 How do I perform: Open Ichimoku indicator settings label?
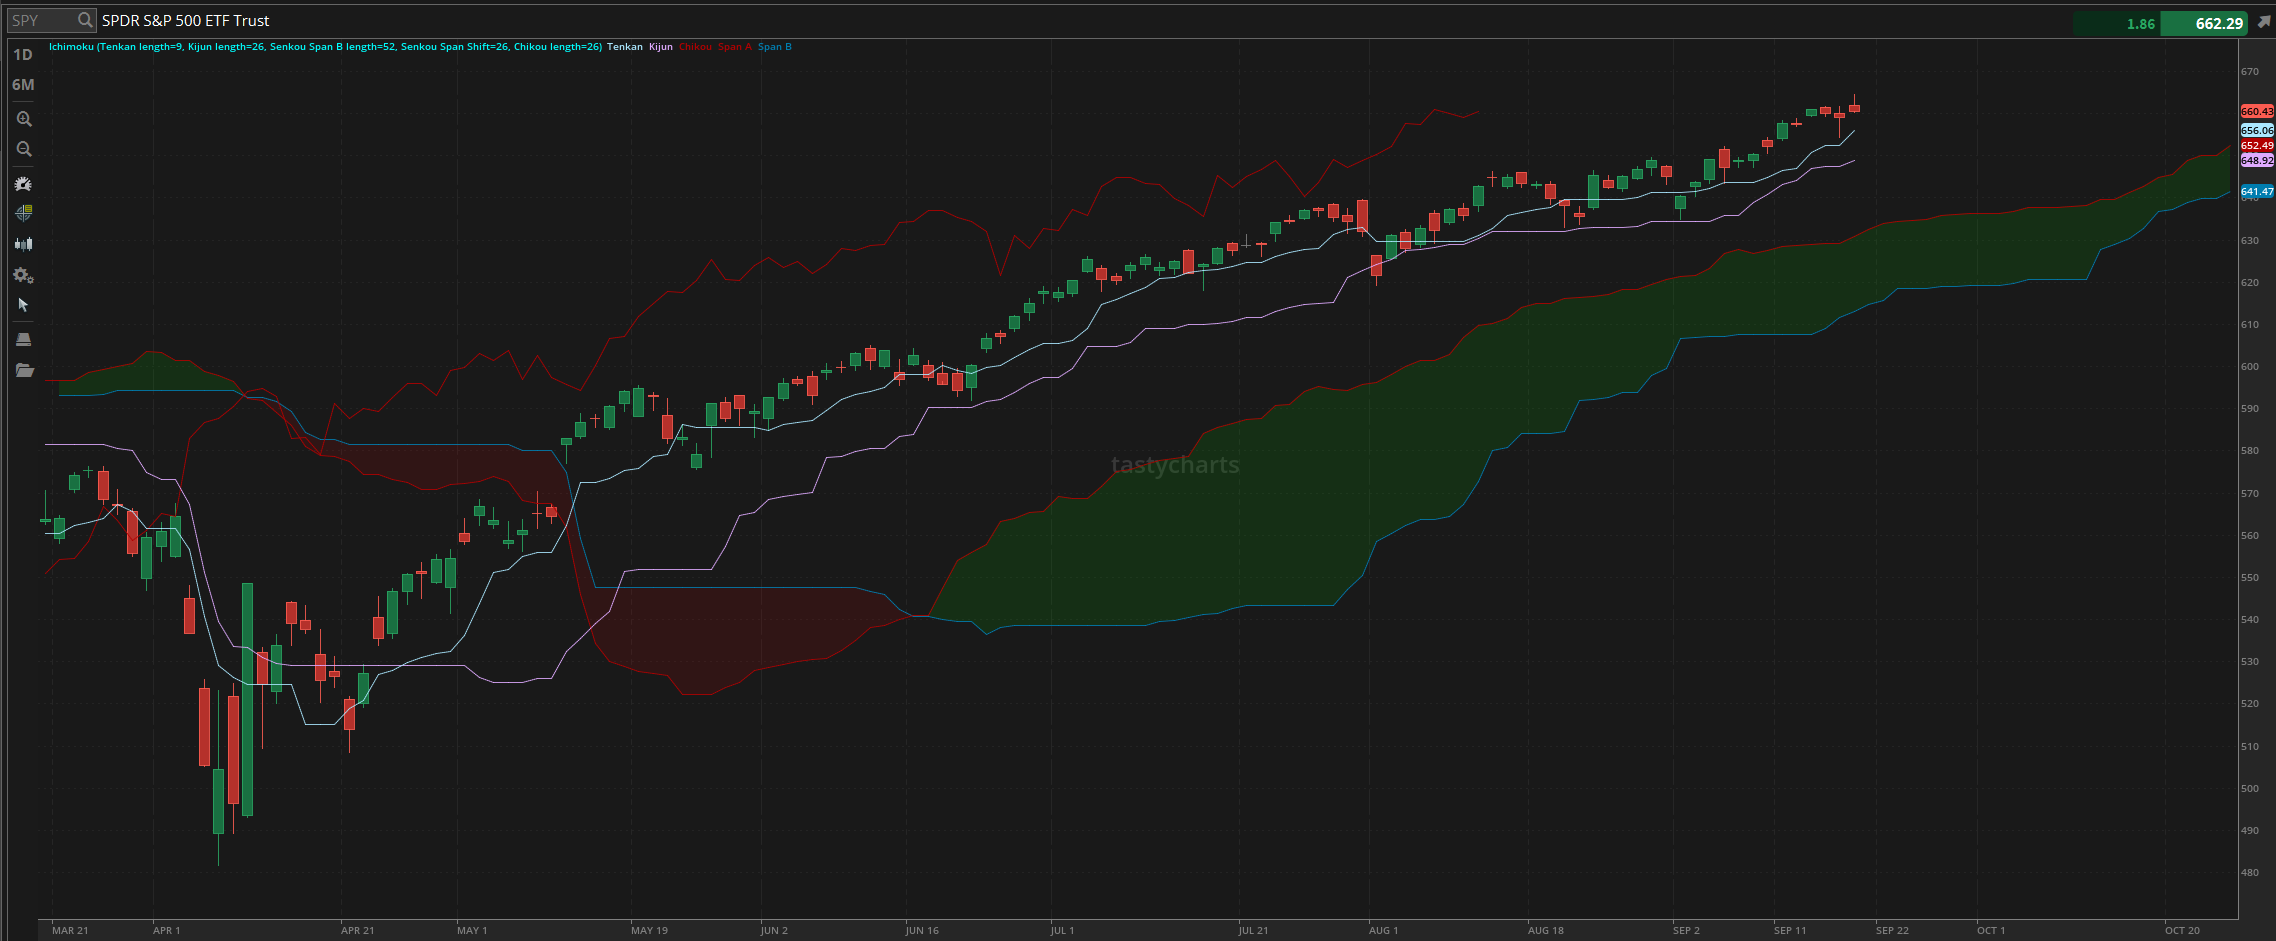point(325,47)
